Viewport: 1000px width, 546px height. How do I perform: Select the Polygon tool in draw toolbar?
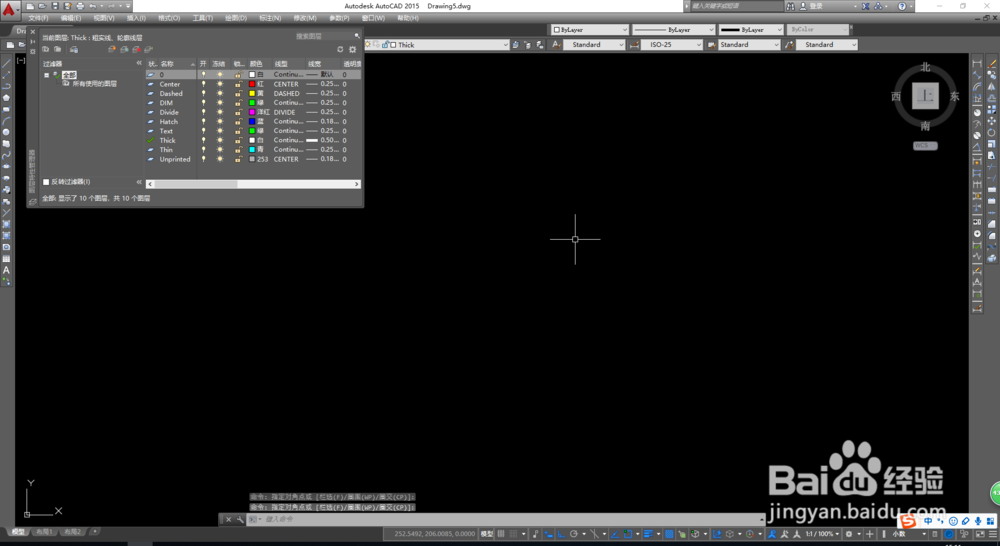[x=6, y=98]
